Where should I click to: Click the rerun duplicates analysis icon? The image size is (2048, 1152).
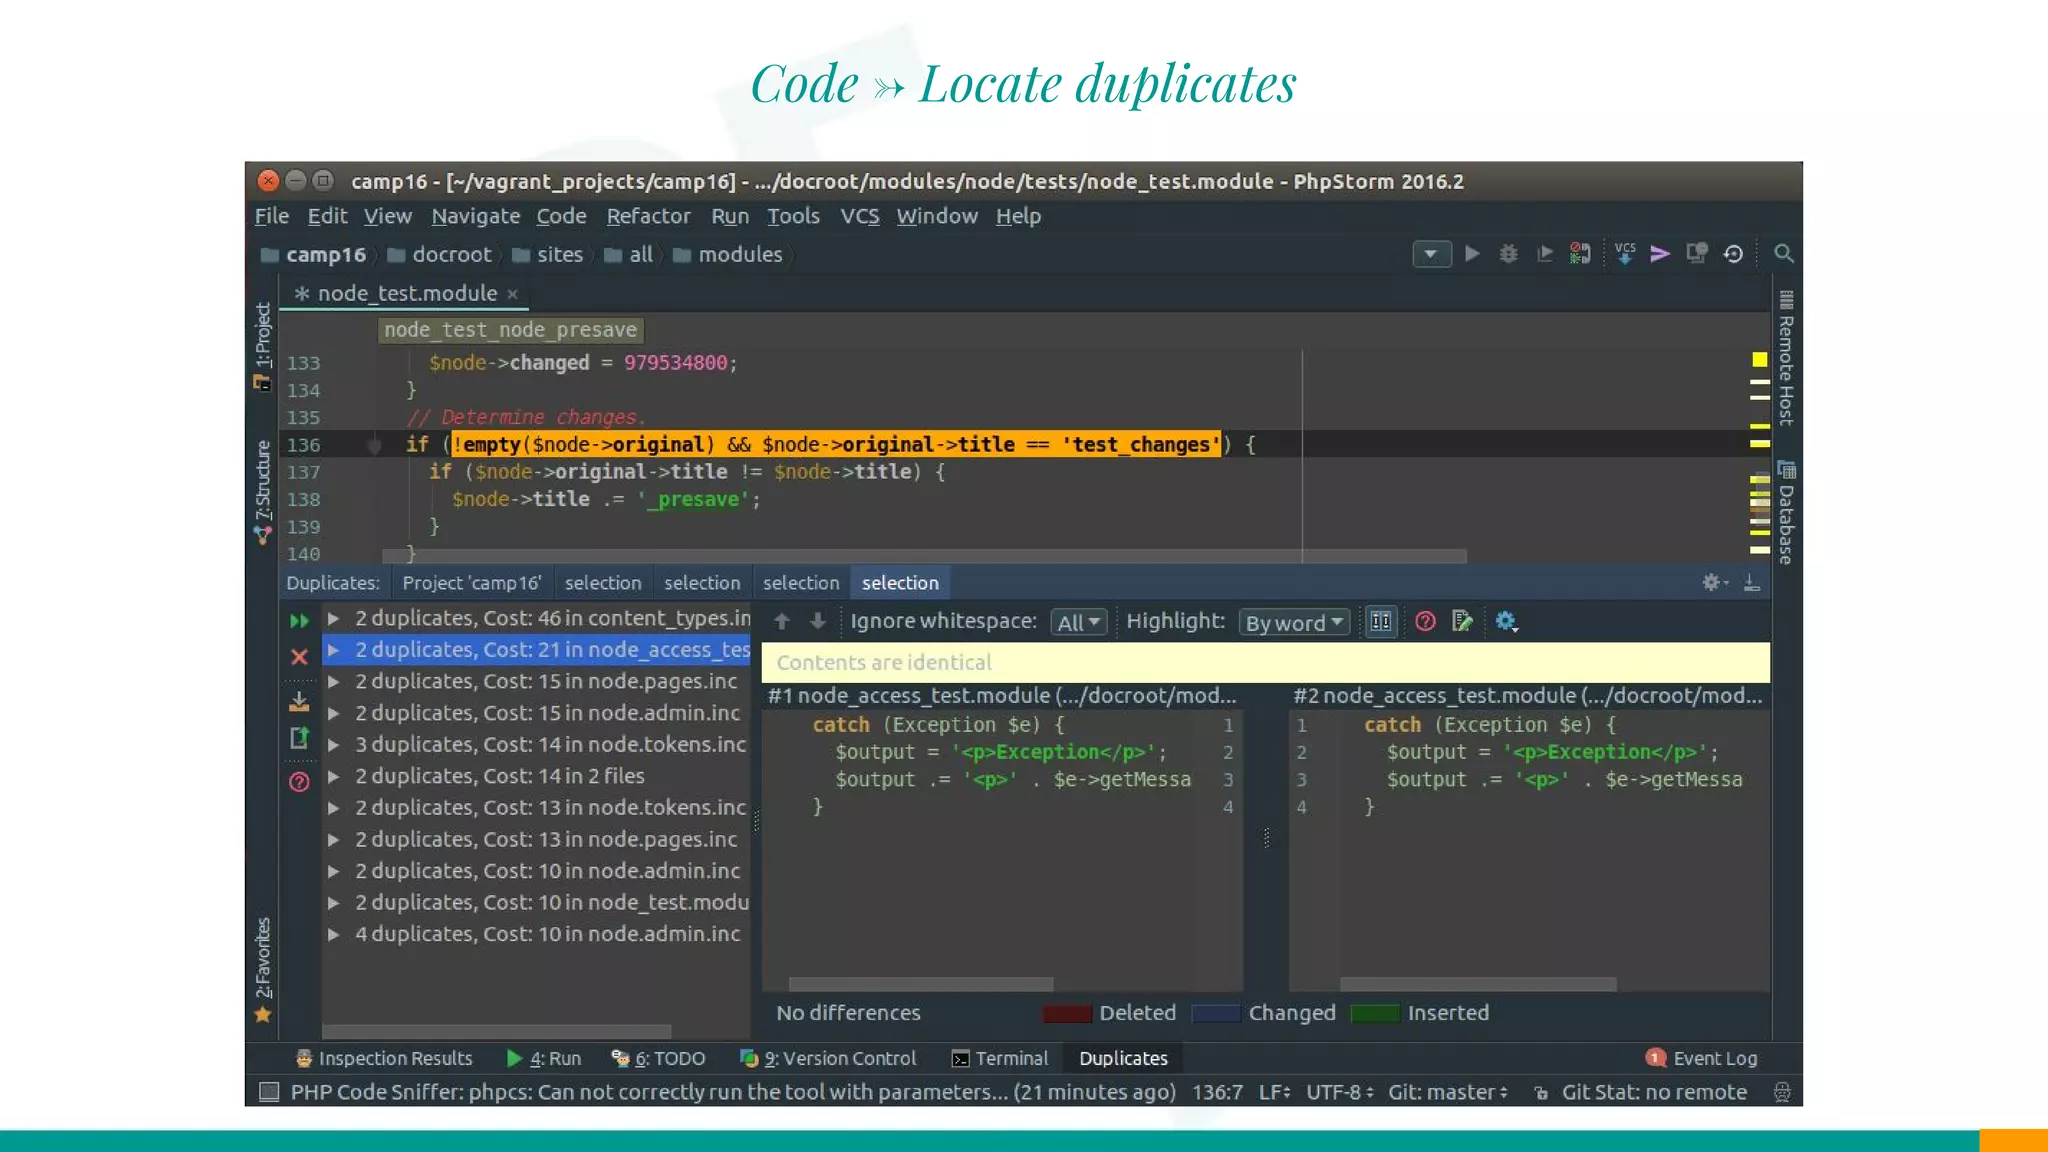coord(299,621)
